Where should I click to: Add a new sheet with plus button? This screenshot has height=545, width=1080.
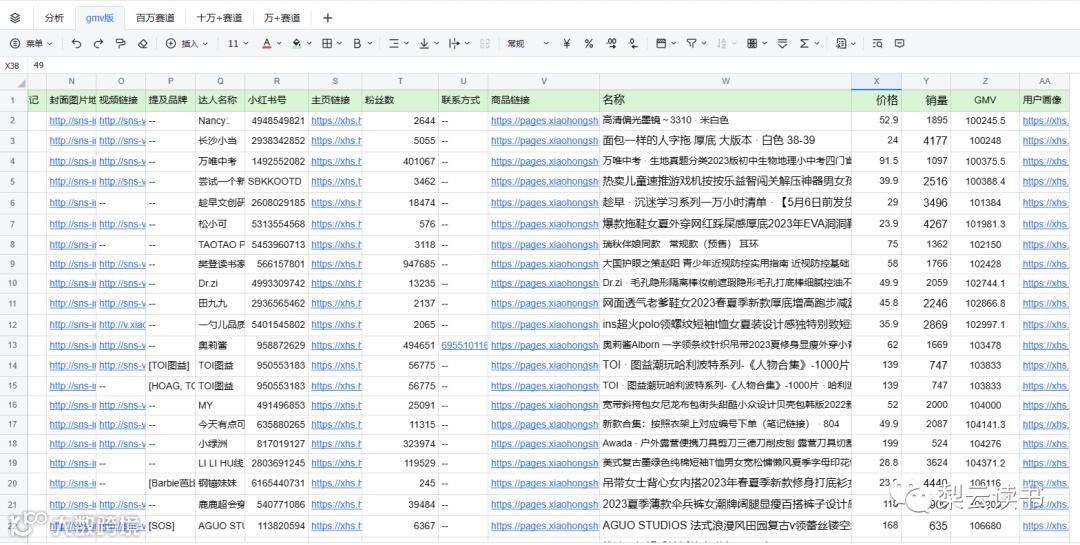click(328, 18)
